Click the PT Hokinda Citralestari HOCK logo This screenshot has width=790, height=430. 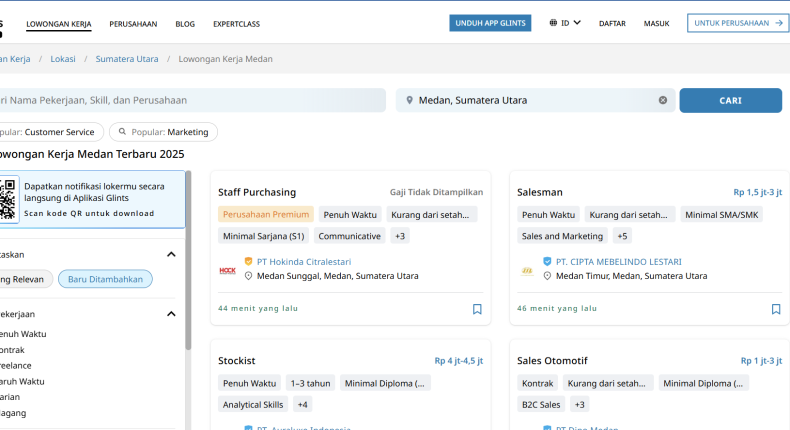tap(228, 271)
